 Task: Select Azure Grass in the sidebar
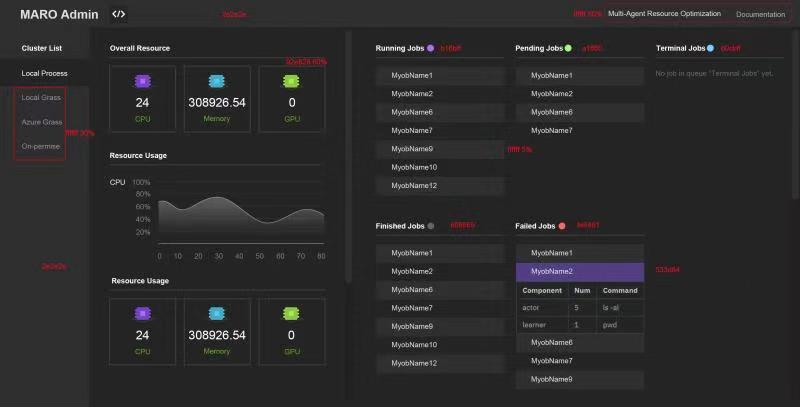click(x=42, y=122)
